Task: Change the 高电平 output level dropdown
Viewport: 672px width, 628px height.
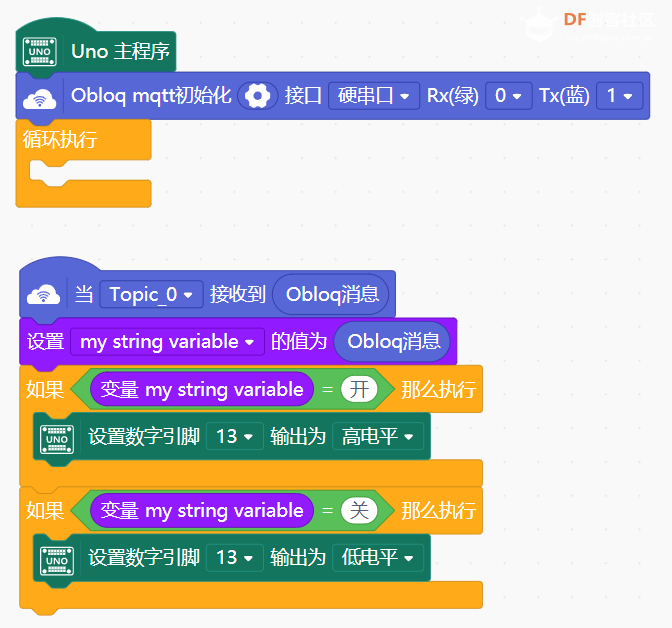Action: point(378,437)
